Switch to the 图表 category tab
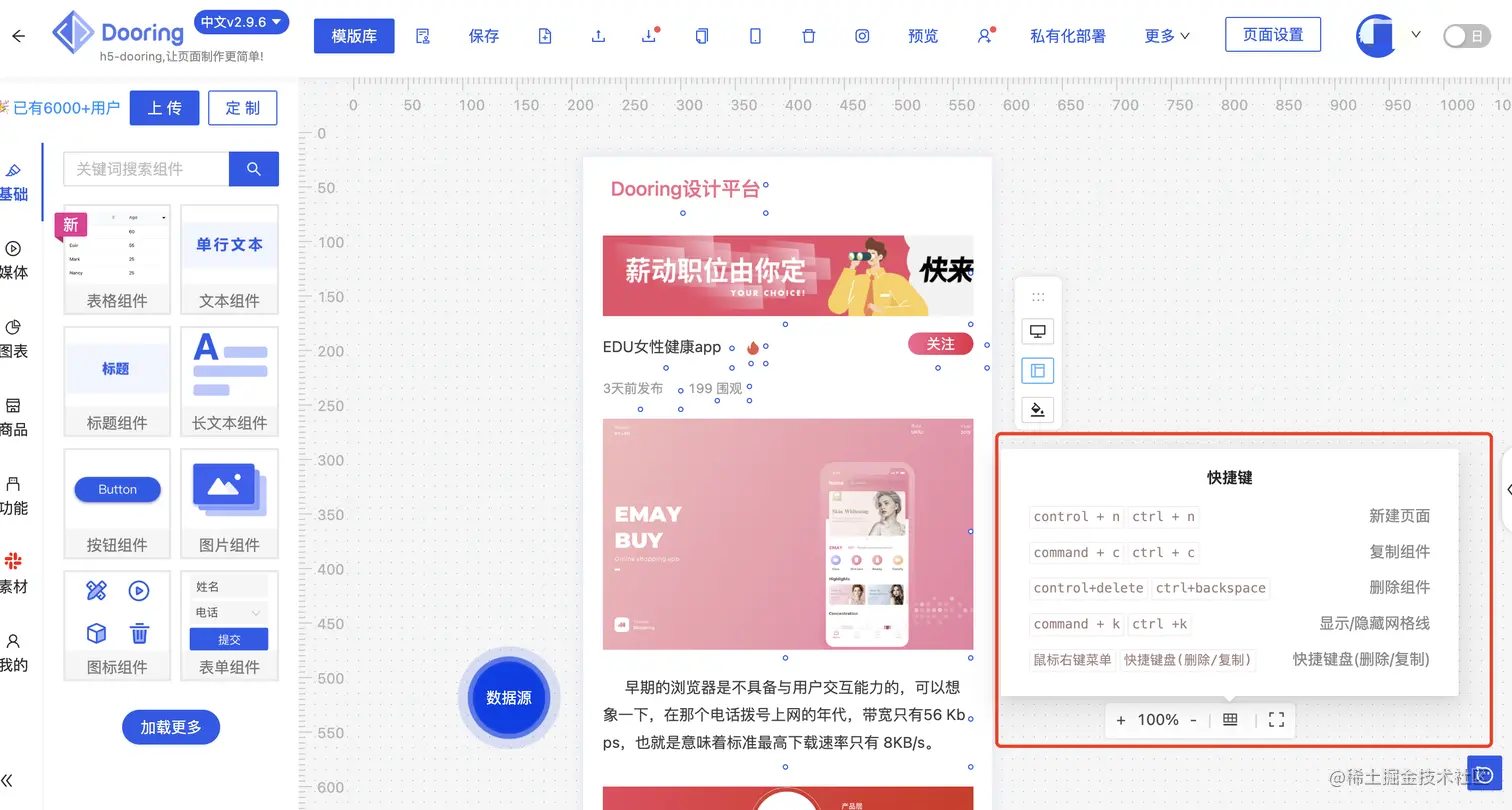Screen dimensions: 1512x810 click(x=13, y=339)
